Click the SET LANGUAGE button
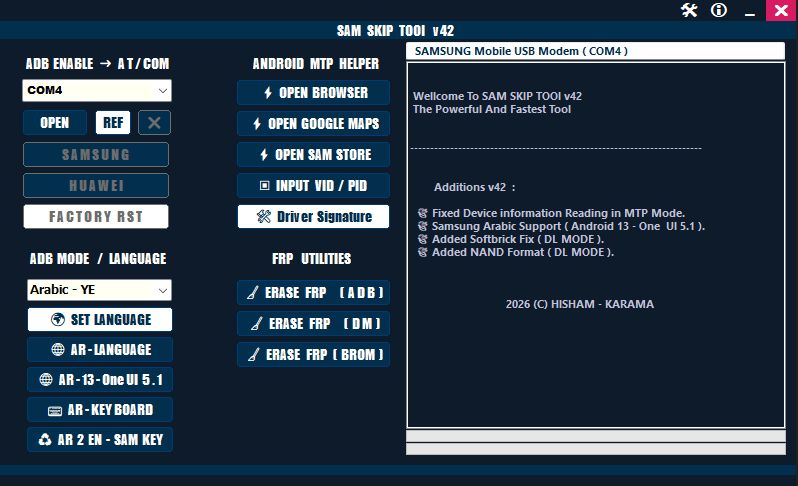Image resolution: width=798 pixels, height=486 pixels. pyautogui.click(x=100, y=320)
